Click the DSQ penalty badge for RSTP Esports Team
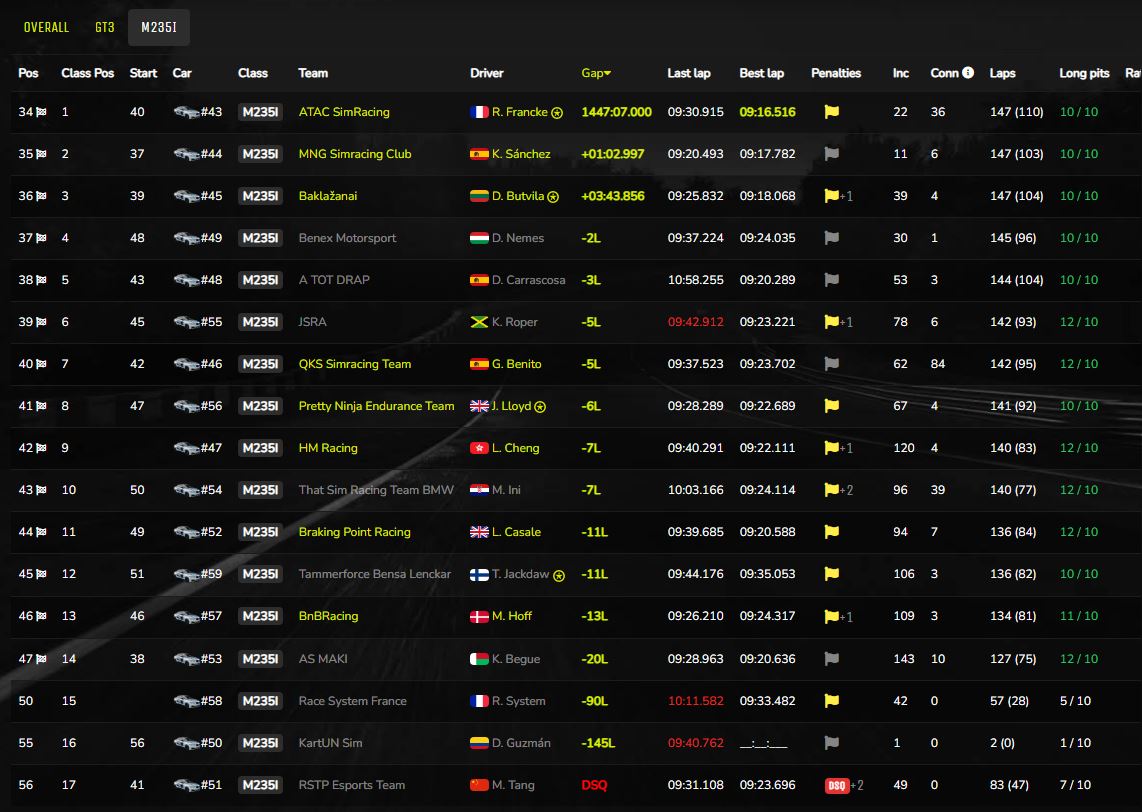The image size is (1142, 812). [x=837, y=785]
